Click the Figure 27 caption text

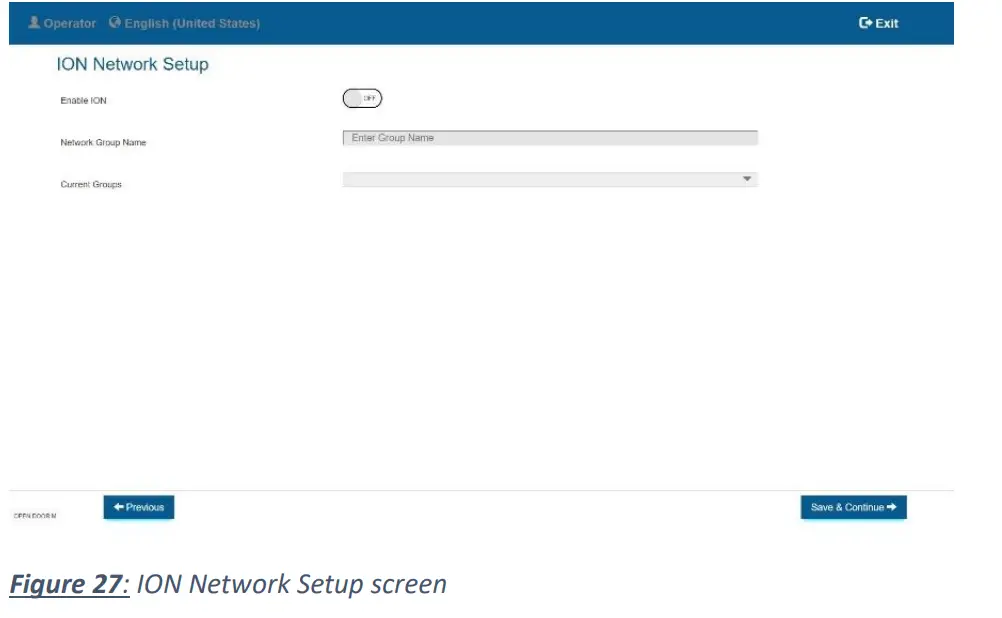228,584
